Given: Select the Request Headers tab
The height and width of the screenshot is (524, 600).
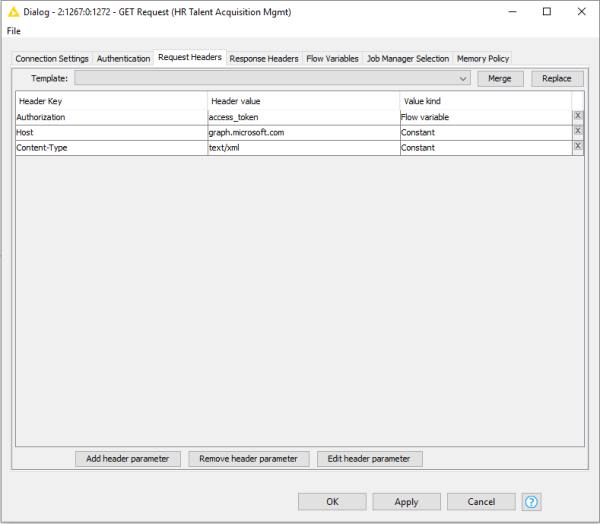Looking at the screenshot, I should (190, 57).
